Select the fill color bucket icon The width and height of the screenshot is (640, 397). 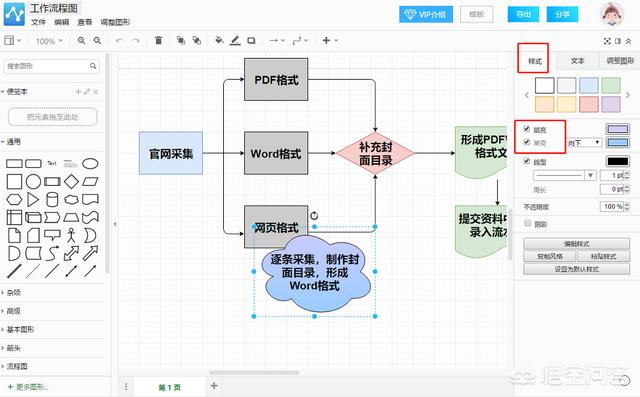pyautogui.click(x=219, y=40)
